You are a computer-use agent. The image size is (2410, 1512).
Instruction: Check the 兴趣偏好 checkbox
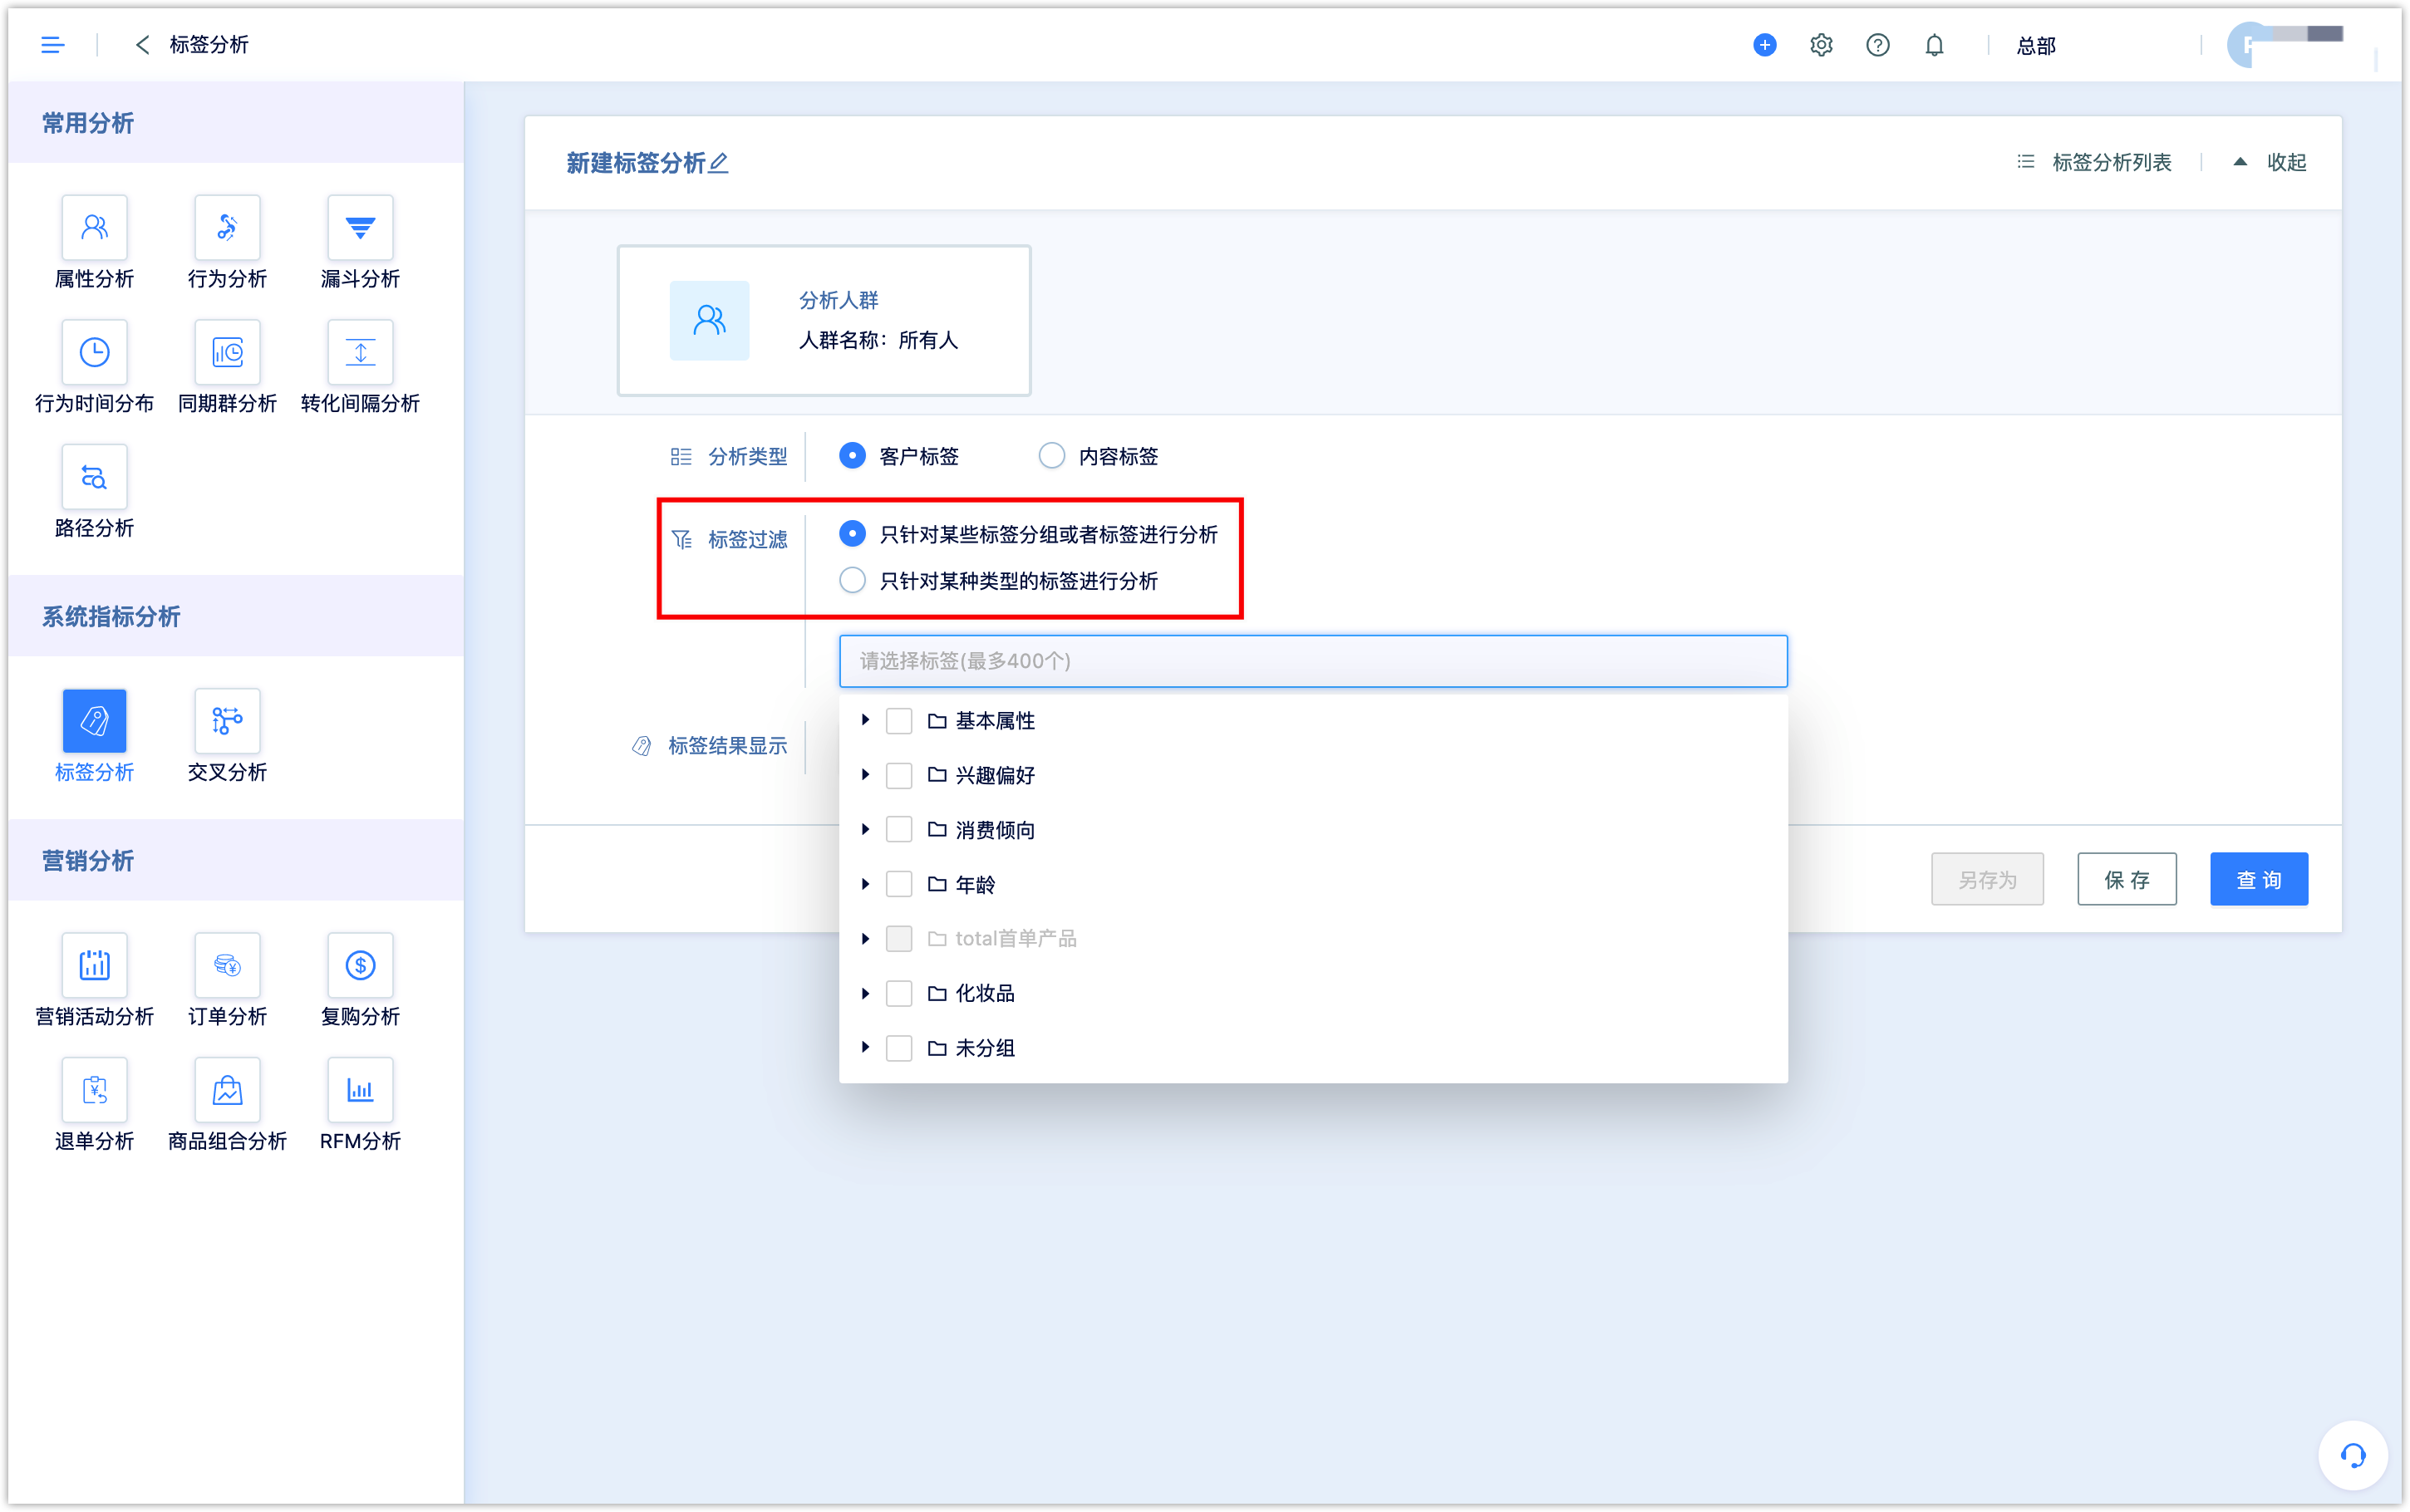pyautogui.click(x=899, y=775)
